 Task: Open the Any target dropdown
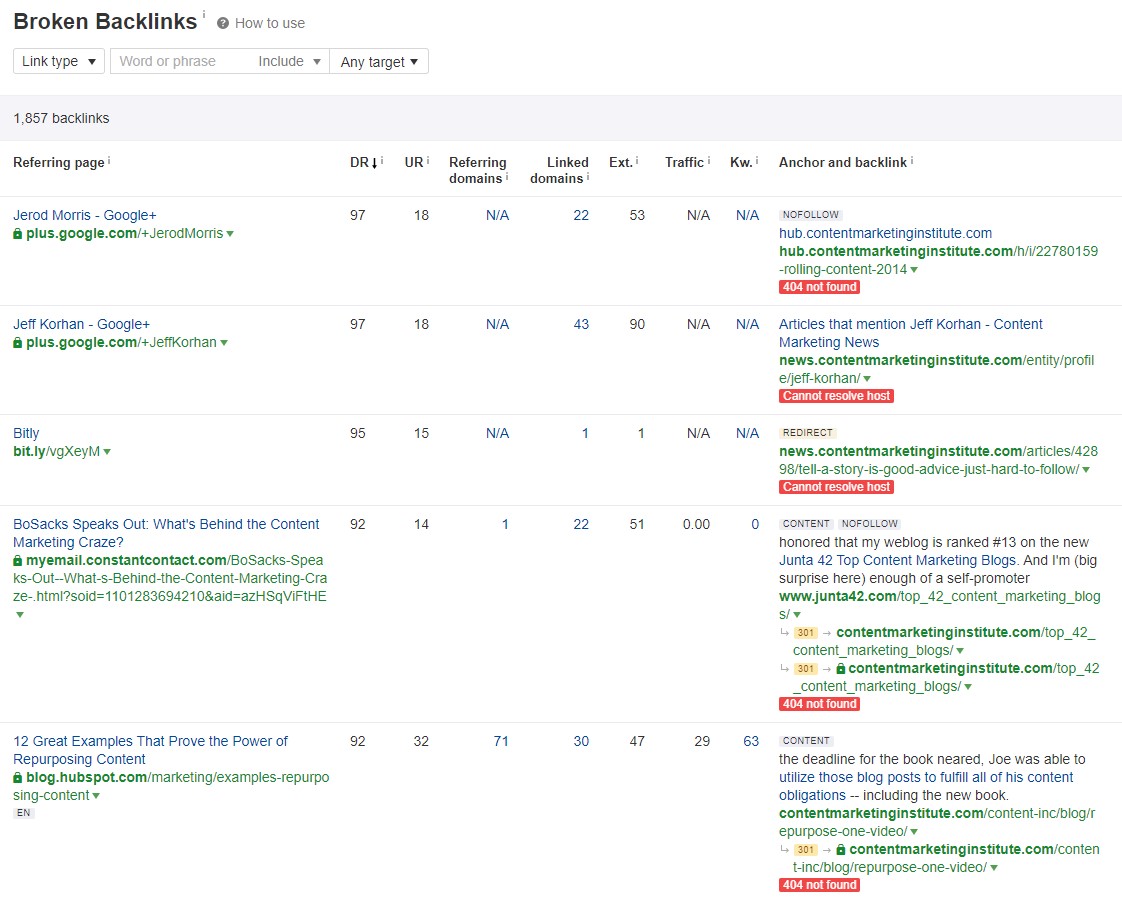(379, 62)
